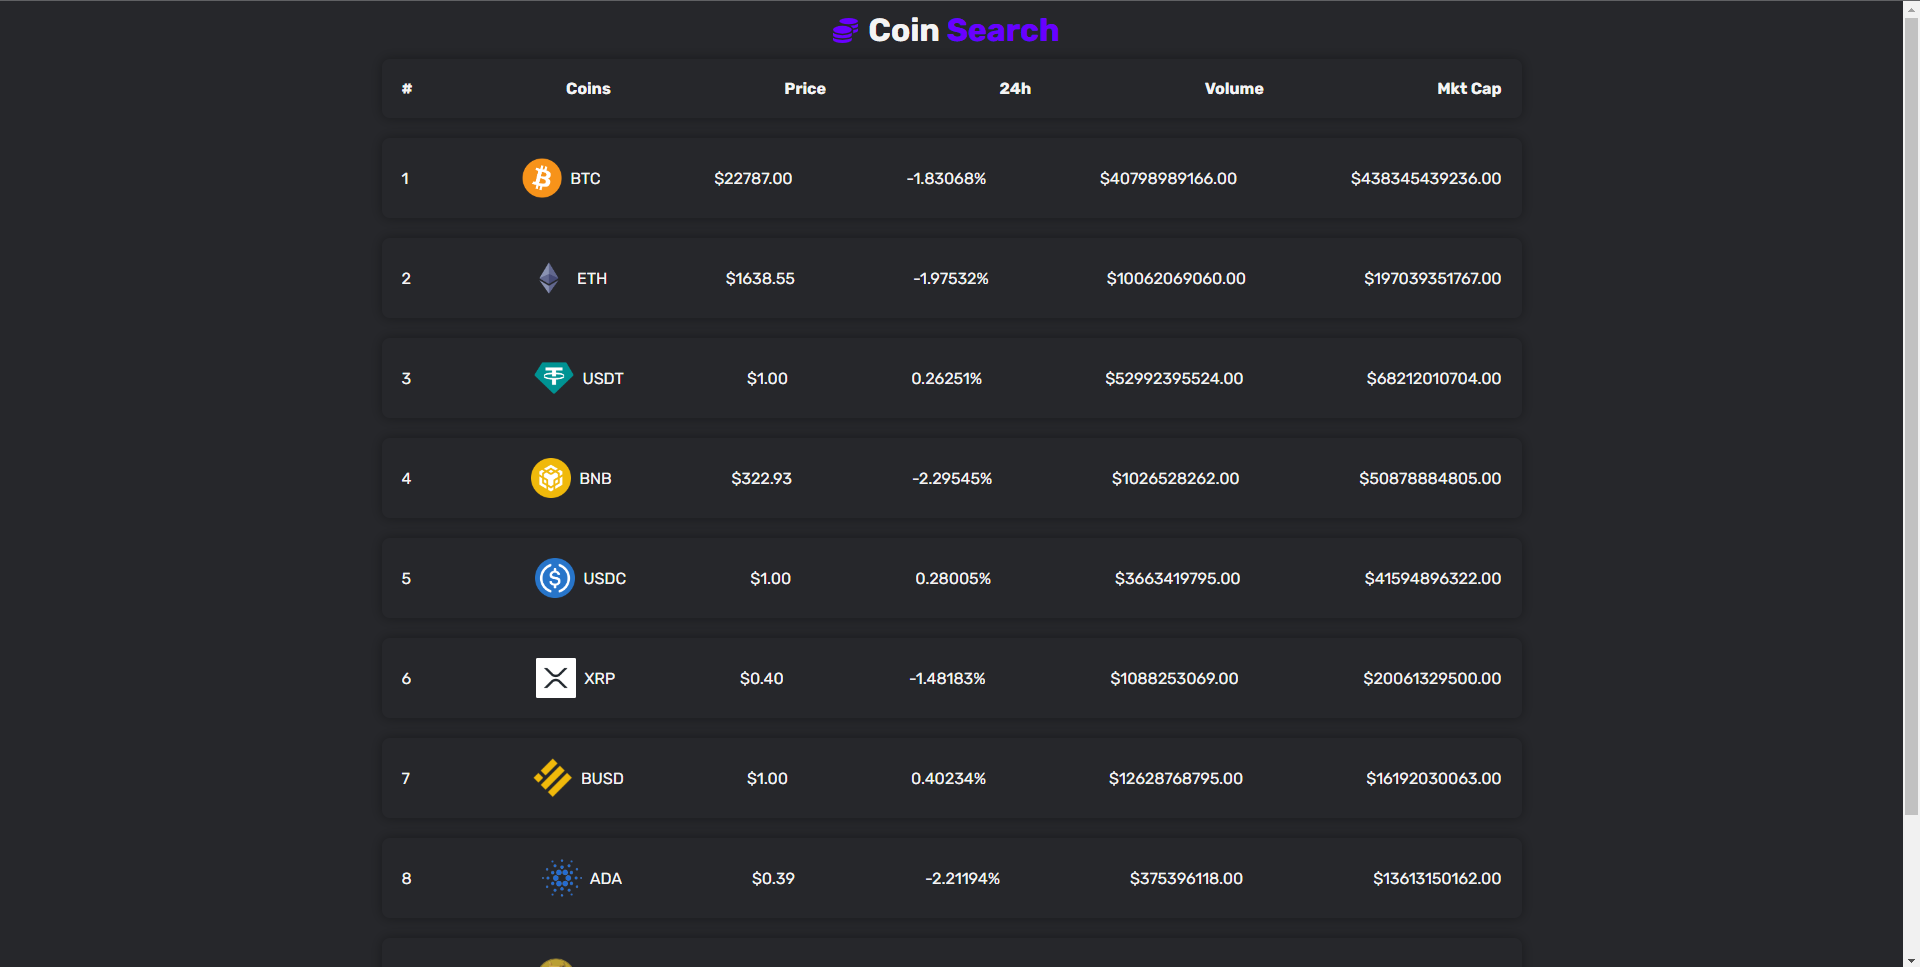Click the Volume column header
The image size is (1920, 967).
tap(1233, 88)
